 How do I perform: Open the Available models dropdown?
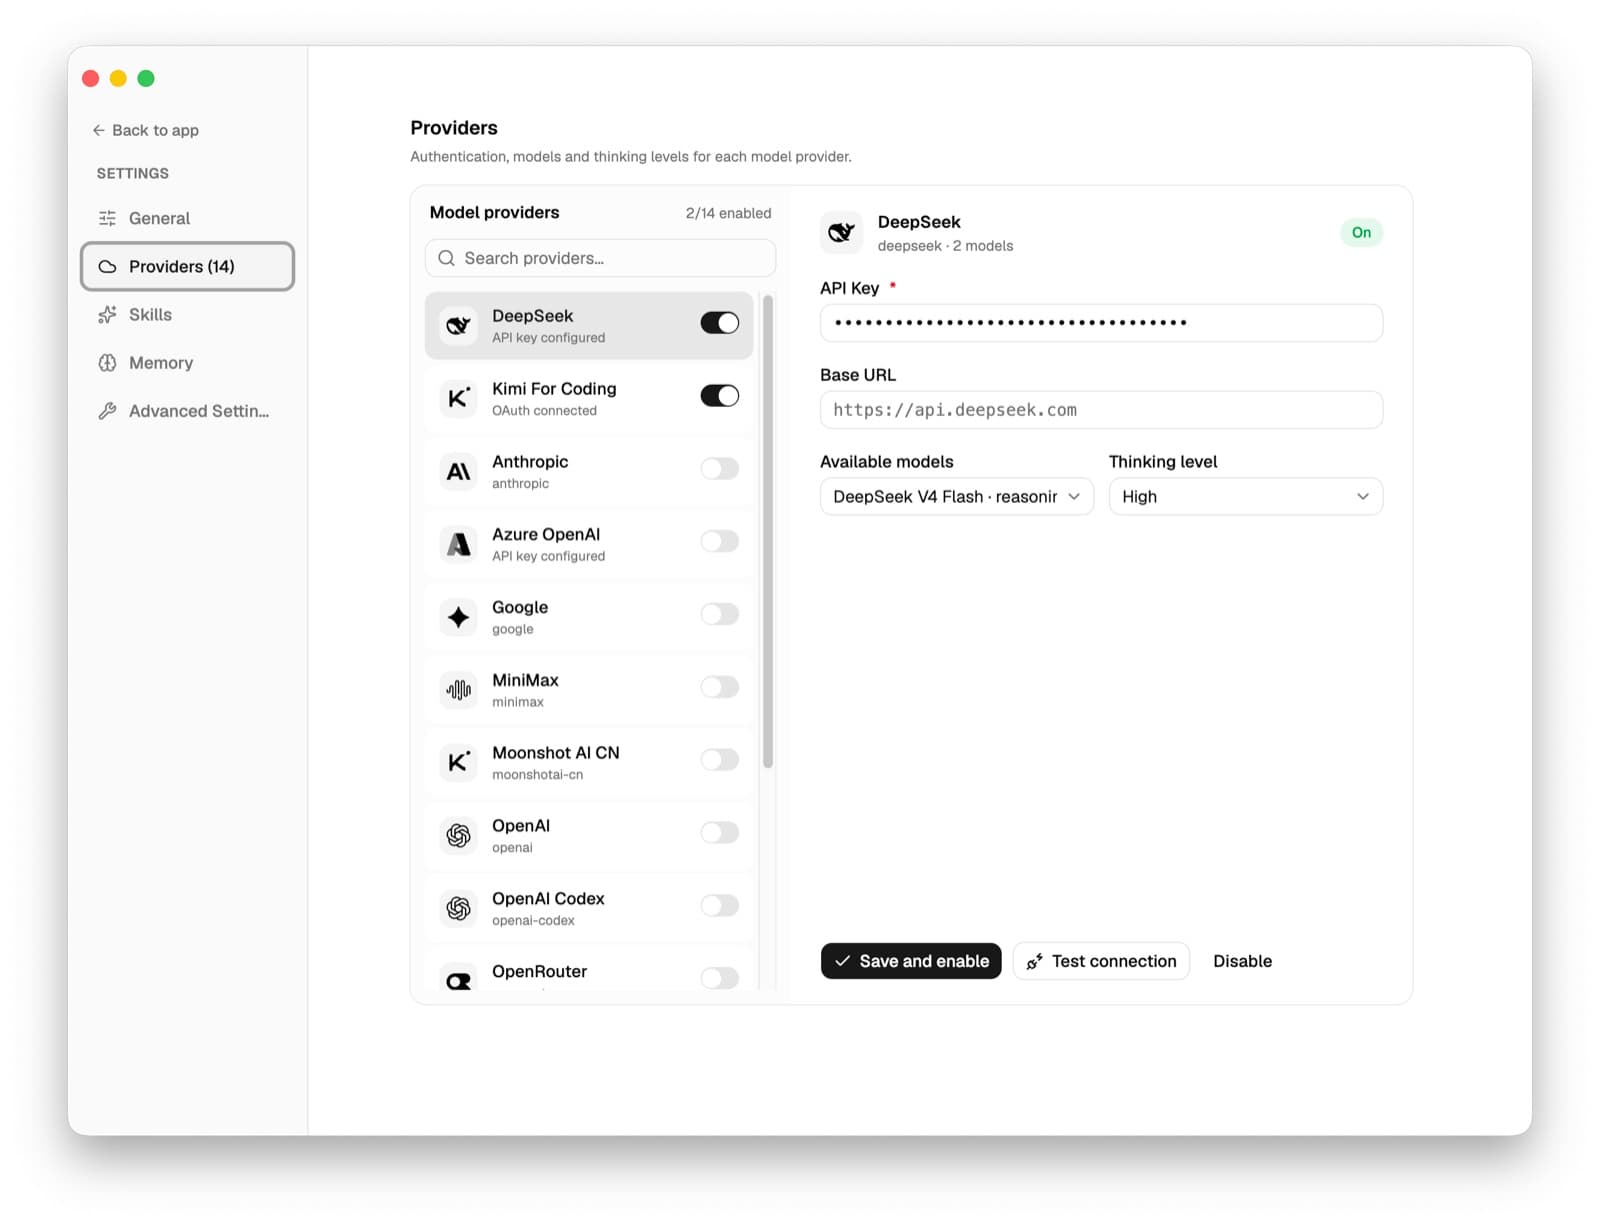pyautogui.click(x=957, y=497)
